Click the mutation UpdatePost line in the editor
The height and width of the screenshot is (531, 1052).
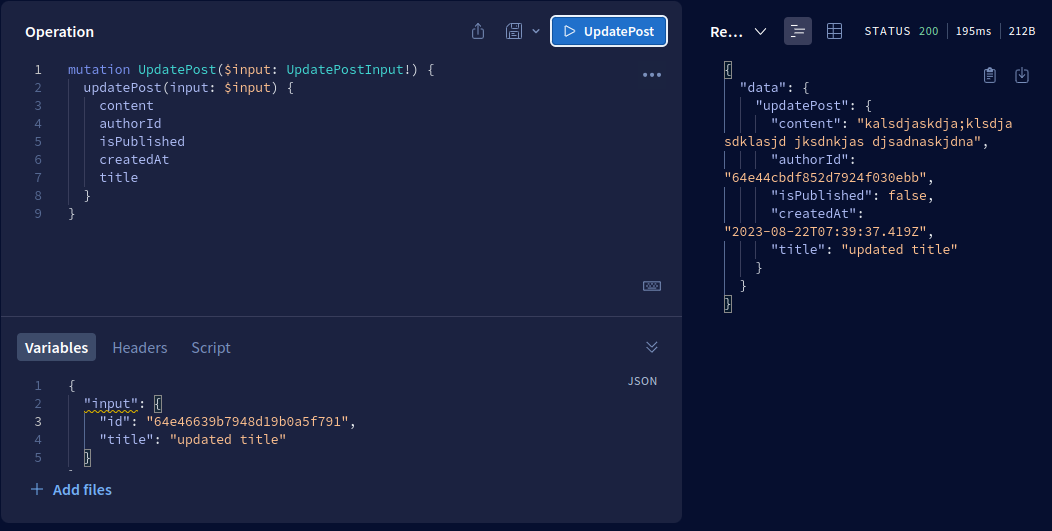click(x=251, y=69)
